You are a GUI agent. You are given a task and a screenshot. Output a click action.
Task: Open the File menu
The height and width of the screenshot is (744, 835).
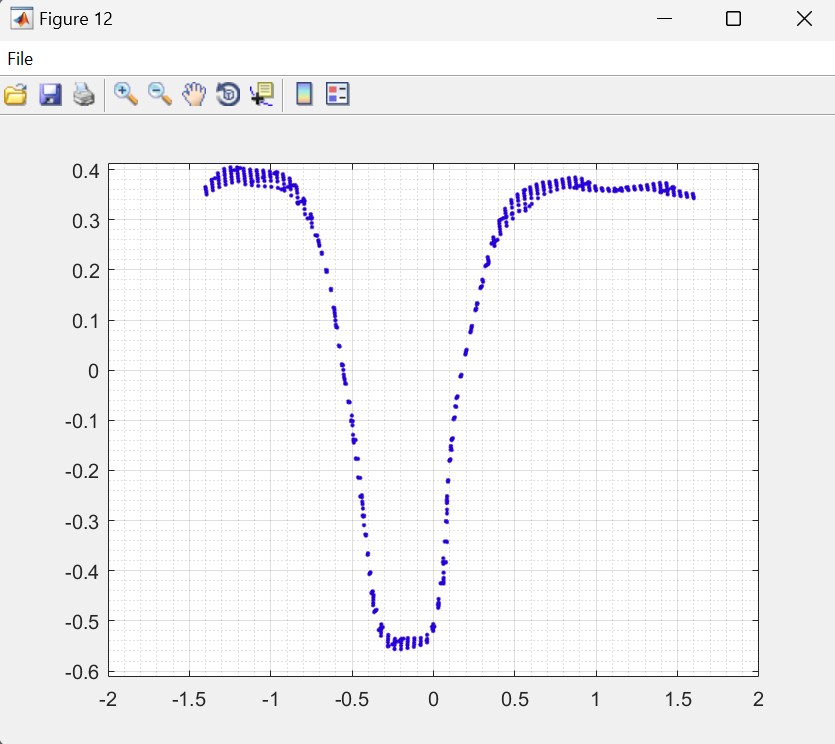pyautogui.click(x=20, y=59)
